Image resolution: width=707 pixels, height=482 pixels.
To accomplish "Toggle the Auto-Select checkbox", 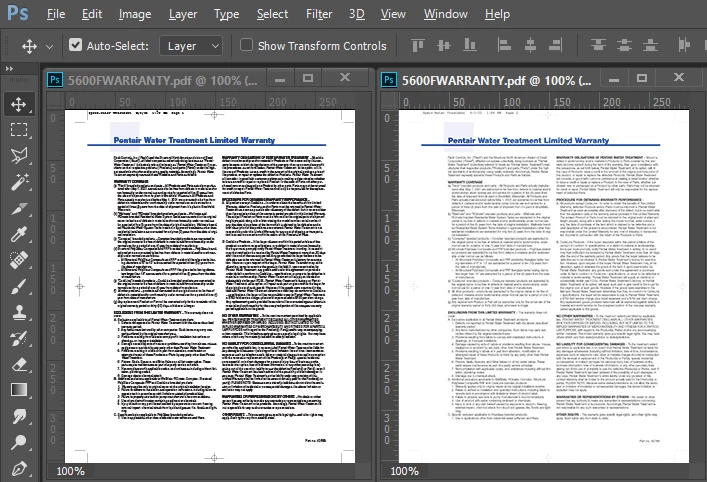I will tap(75, 45).
